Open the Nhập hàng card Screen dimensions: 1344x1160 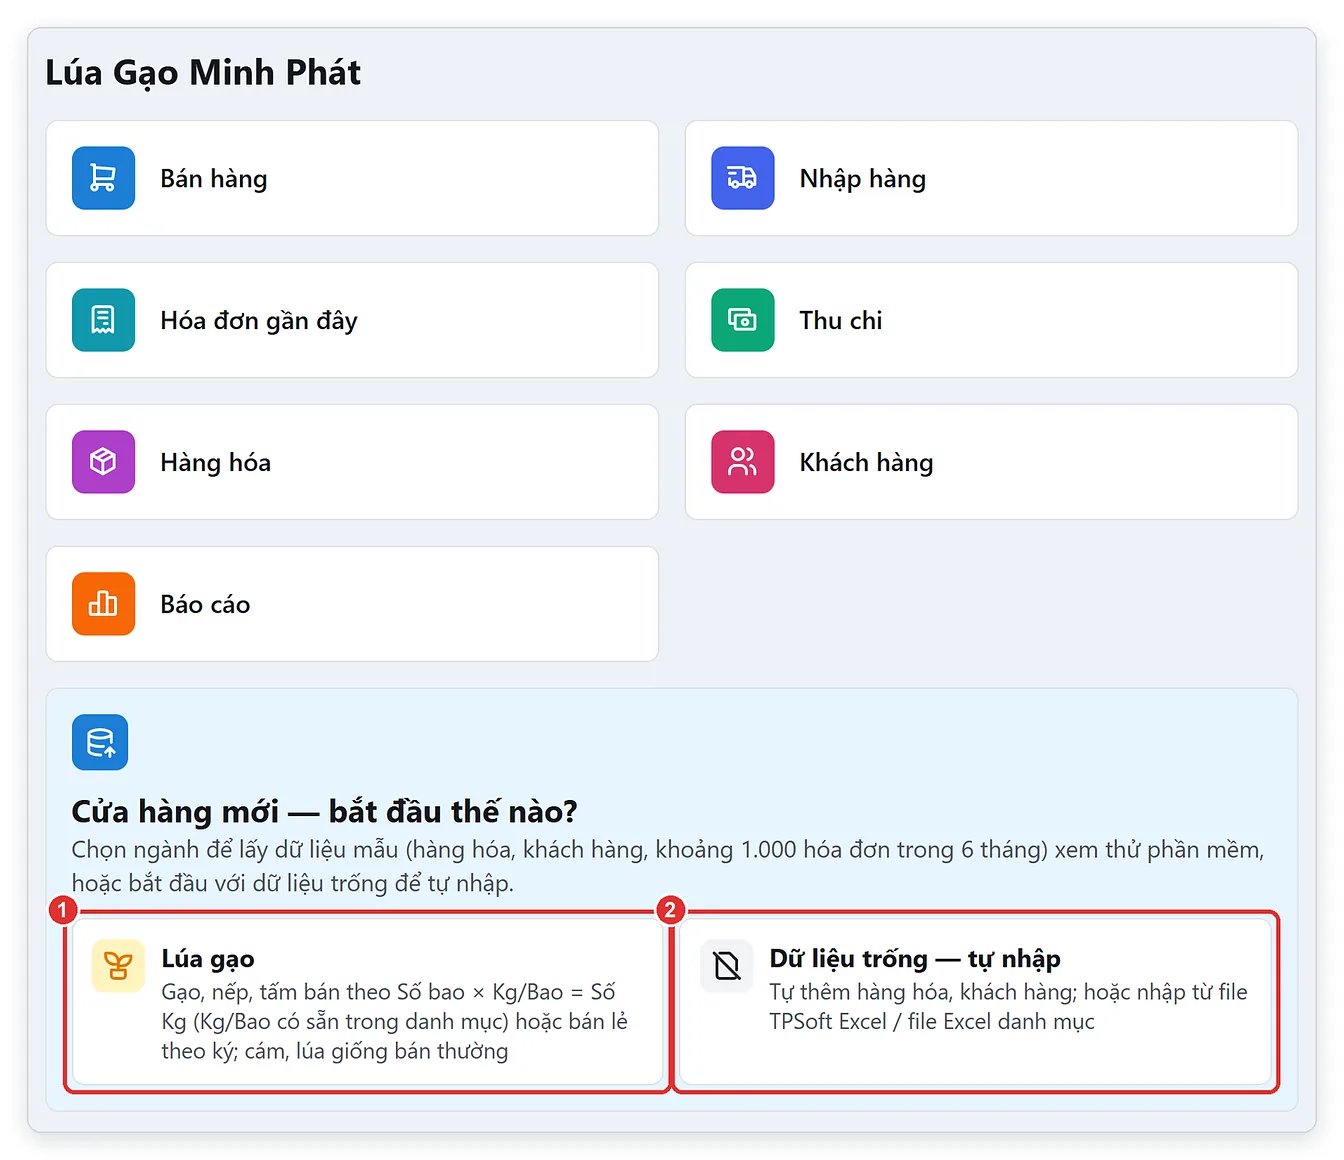[x=991, y=178]
